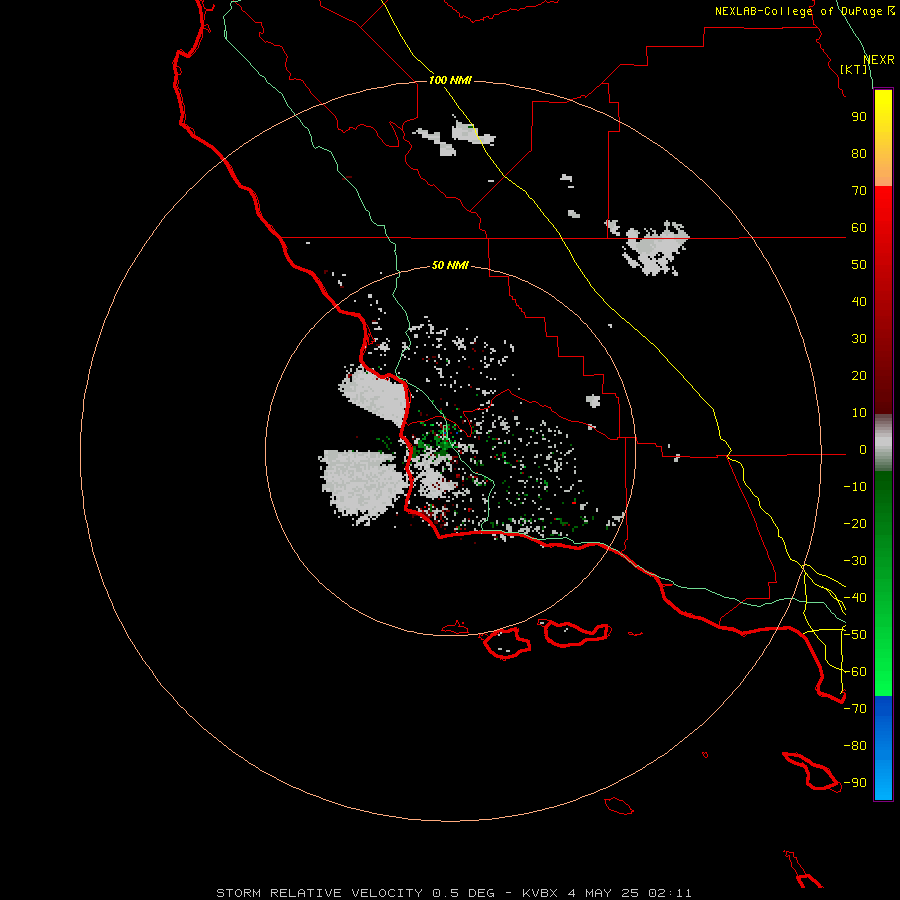The height and width of the screenshot is (900, 900).
Task: Click the -50 value on the velocity scale
Action: click(x=855, y=635)
